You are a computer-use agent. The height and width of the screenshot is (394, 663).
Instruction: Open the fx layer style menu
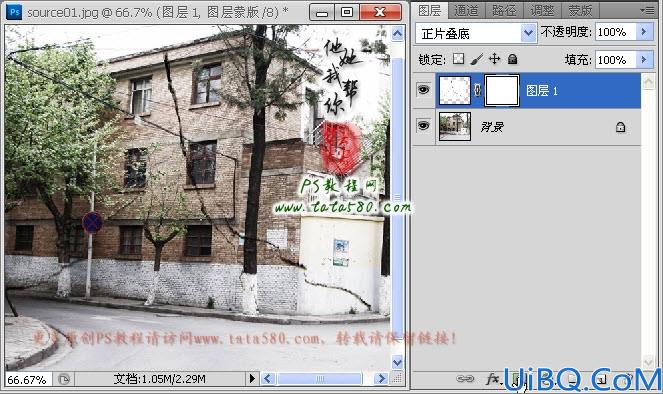493,378
